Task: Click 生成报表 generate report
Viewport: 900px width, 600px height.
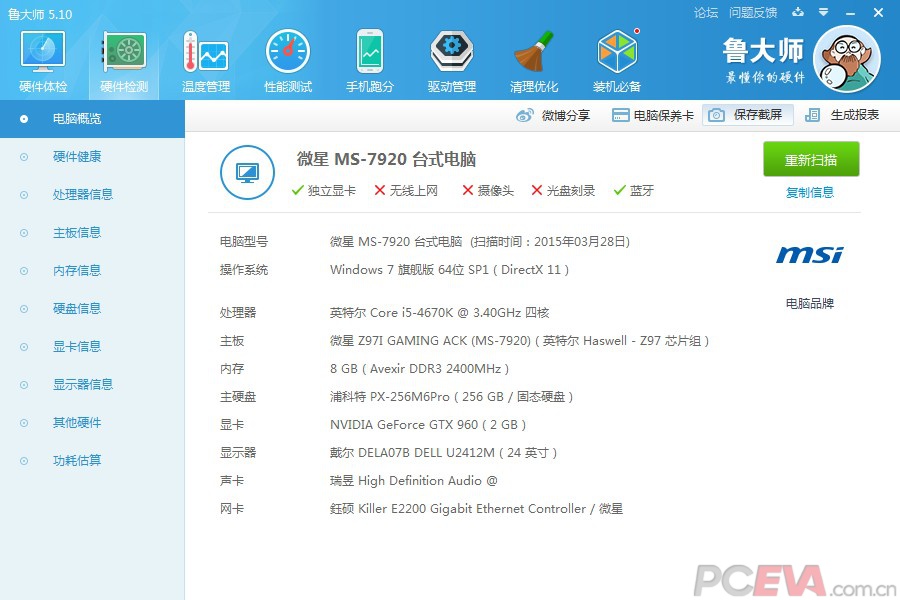Action: point(841,115)
